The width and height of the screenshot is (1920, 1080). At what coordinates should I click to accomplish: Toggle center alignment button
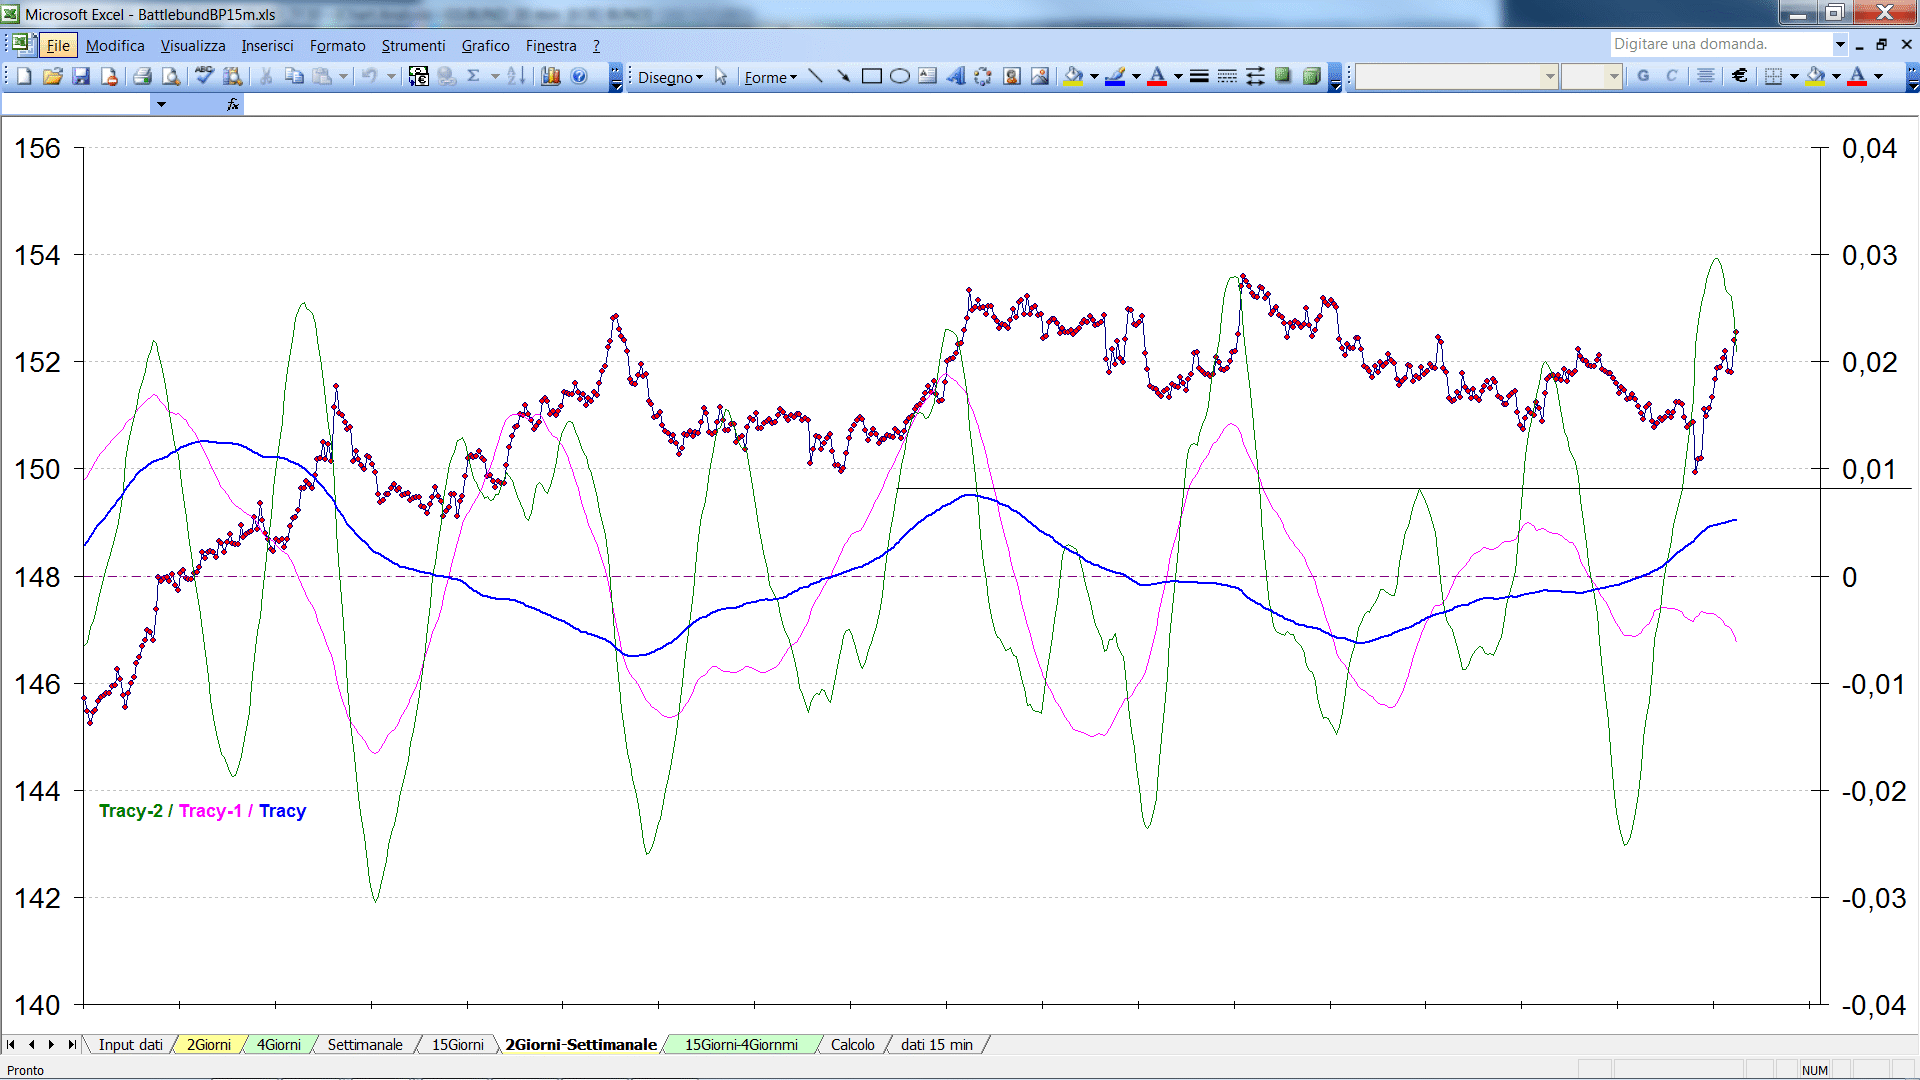1706,76
